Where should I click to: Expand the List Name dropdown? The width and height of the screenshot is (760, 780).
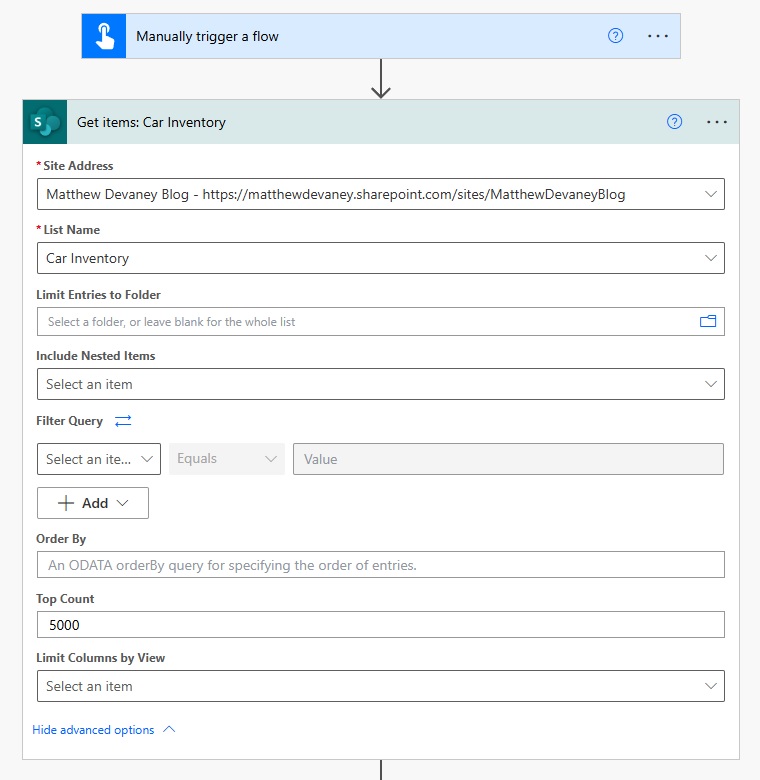(x=711, y=258)
